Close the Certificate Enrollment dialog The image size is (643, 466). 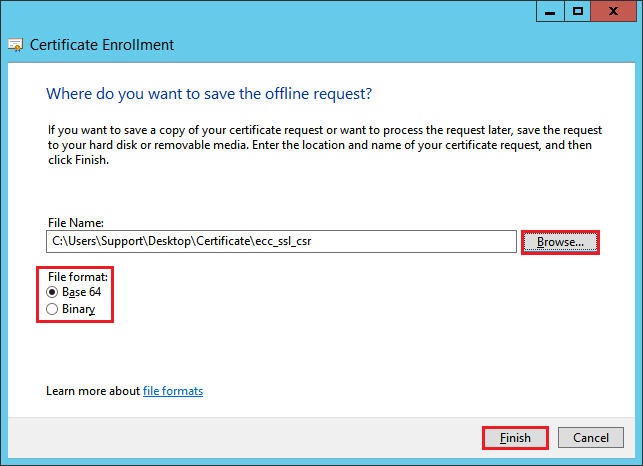tap(615, 10)
